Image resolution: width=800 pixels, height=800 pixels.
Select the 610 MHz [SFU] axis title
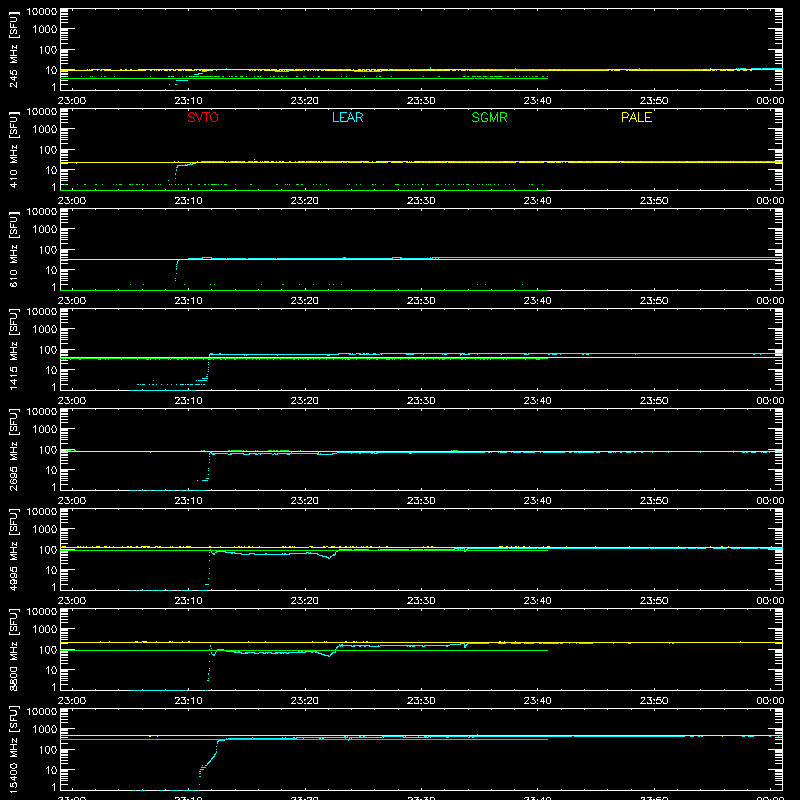(14, 249)
